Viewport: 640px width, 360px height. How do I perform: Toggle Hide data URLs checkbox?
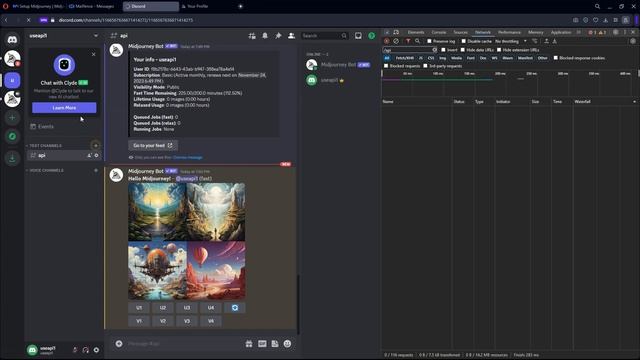point(462,50)
